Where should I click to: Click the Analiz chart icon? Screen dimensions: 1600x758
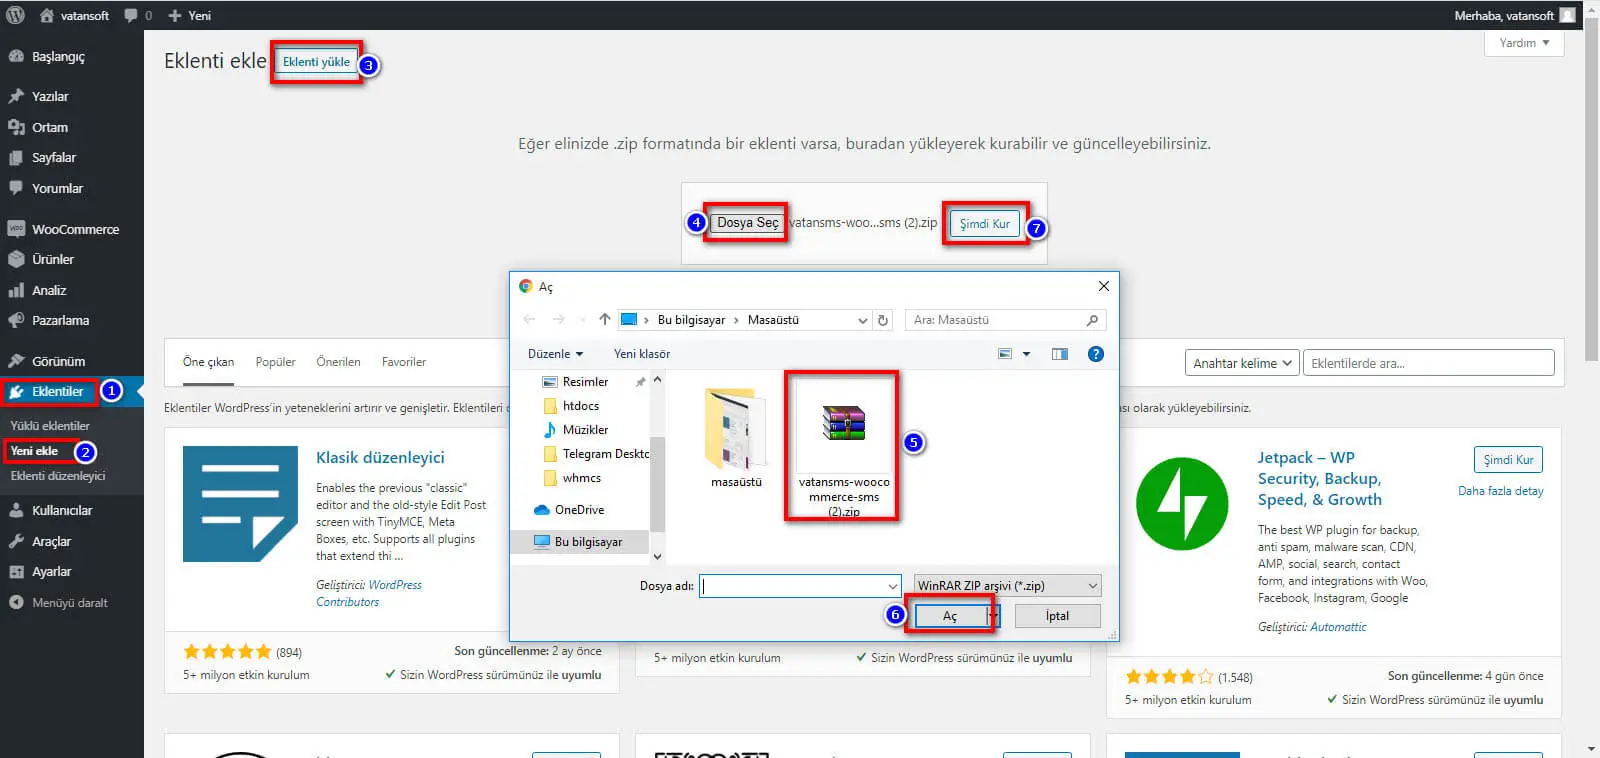(x=16, y=290)
